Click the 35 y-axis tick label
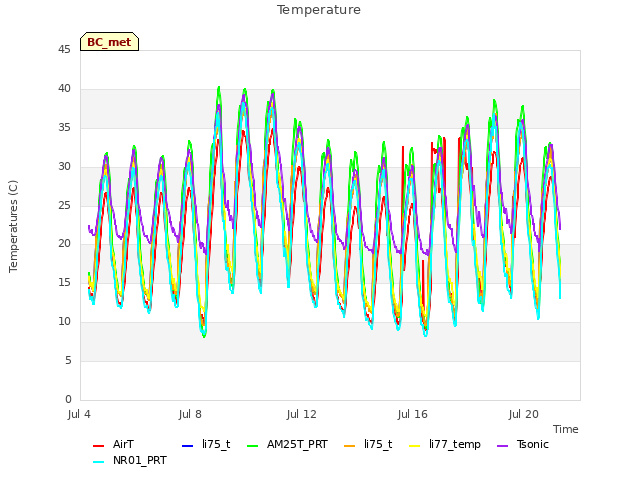The height and width of the screenshot is (480, 640). 64,128
